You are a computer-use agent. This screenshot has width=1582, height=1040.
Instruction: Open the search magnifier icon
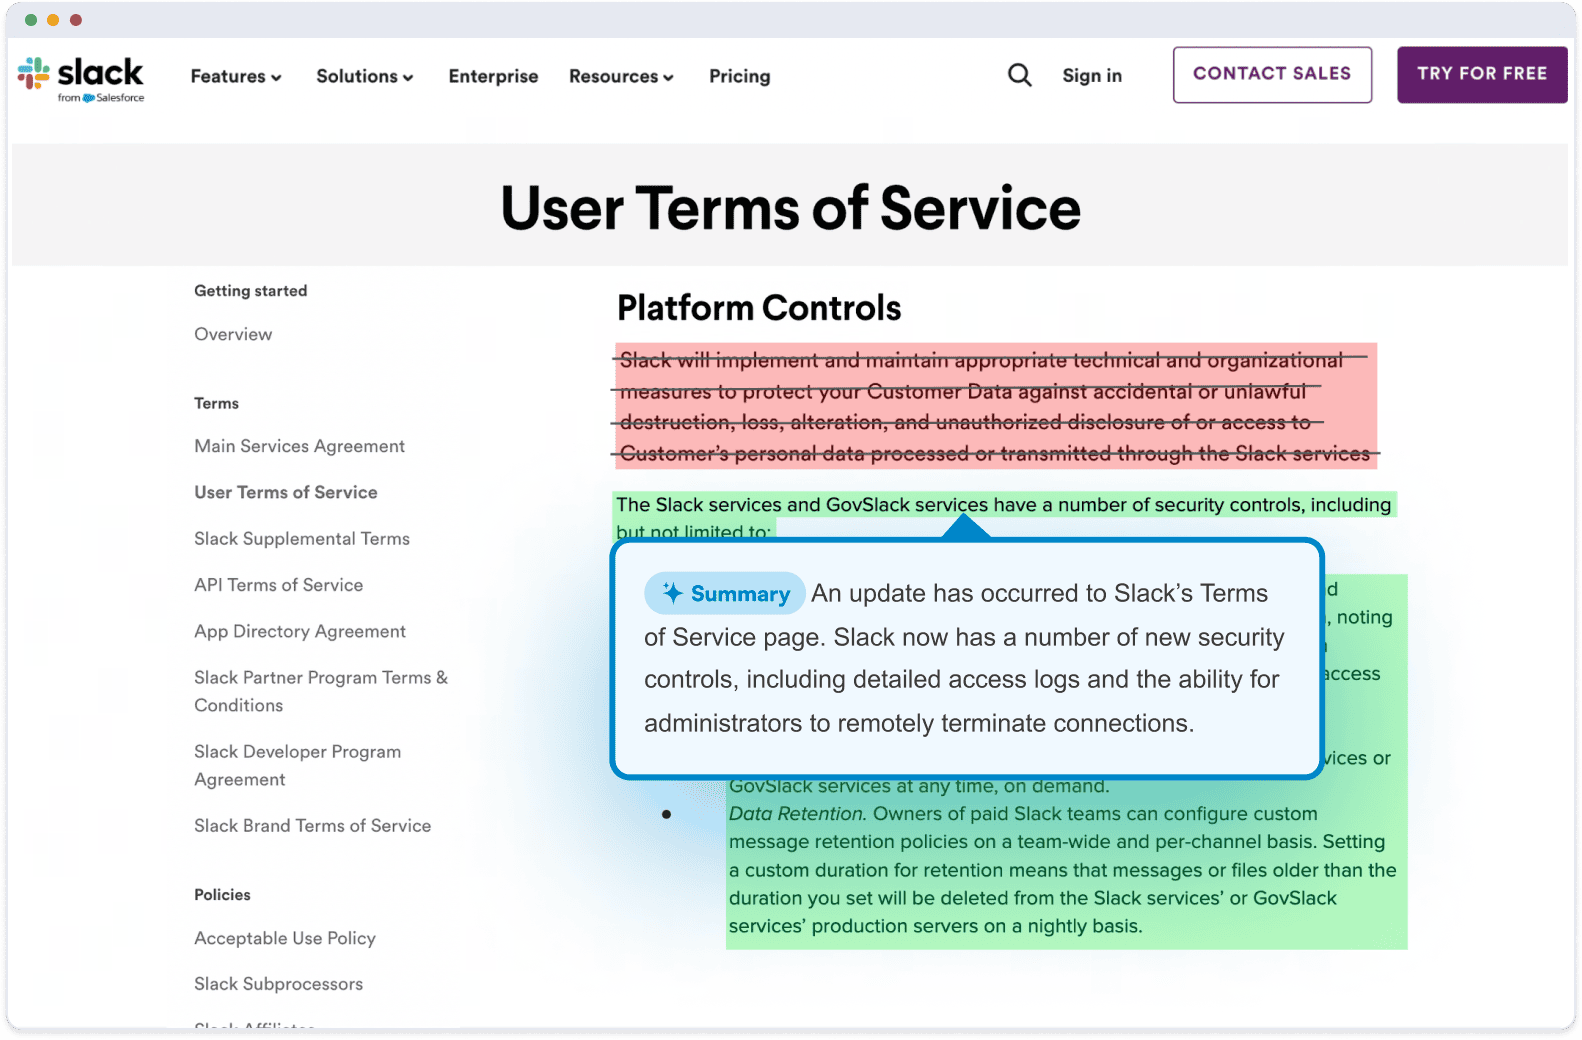coord(1019,75)
